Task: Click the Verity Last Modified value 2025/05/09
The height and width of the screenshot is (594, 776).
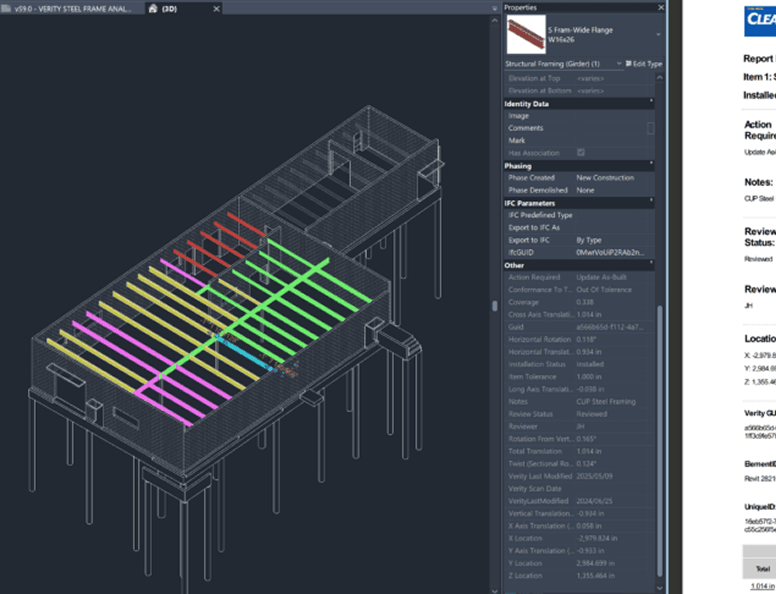Action: [594, 476]
